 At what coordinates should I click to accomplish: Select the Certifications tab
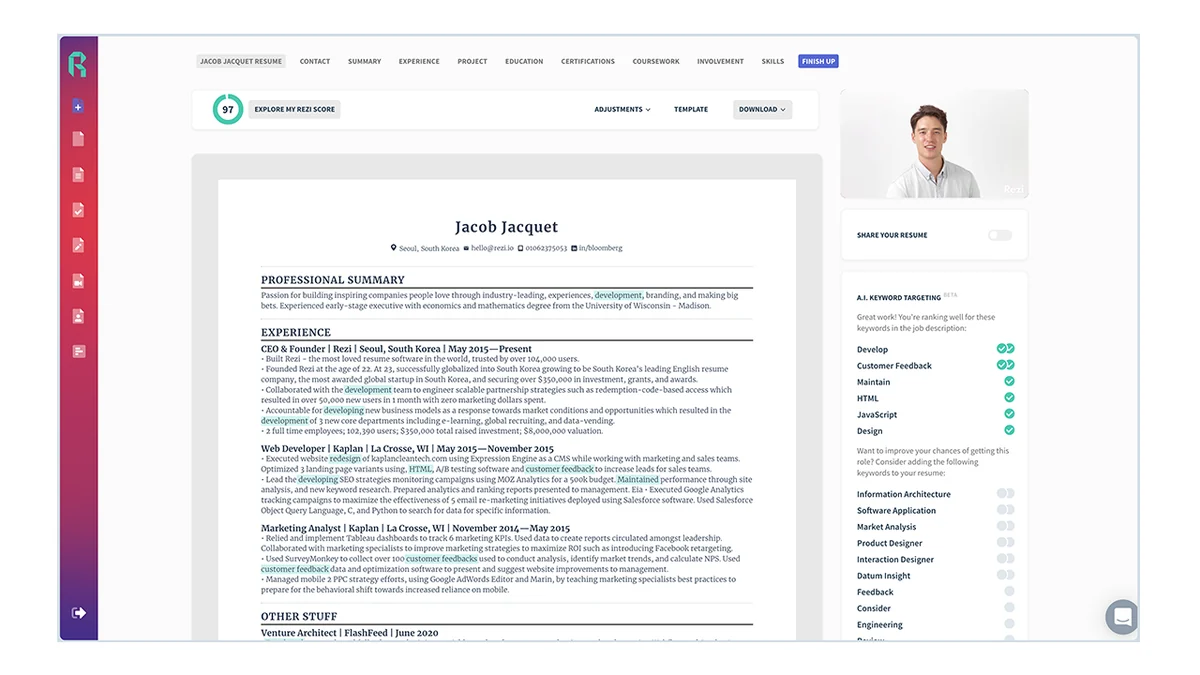[x=587, y=61]
